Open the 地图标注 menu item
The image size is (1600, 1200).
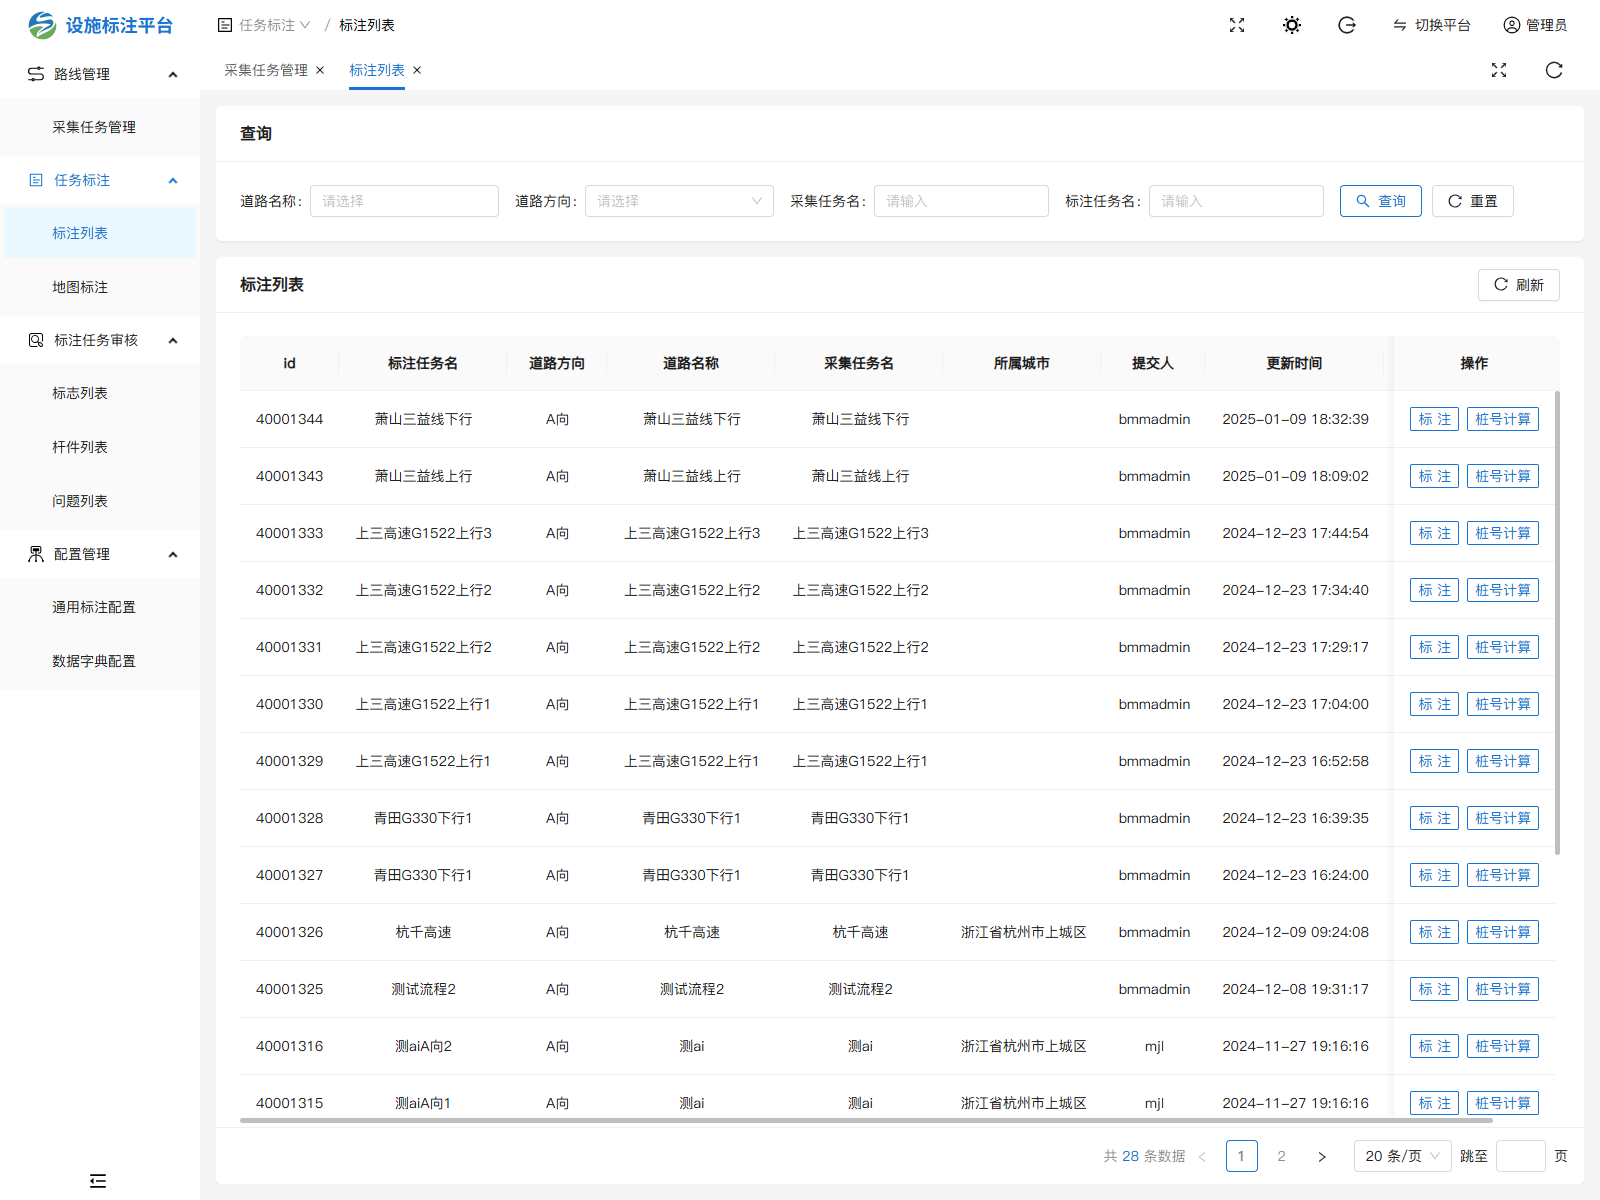79,287
